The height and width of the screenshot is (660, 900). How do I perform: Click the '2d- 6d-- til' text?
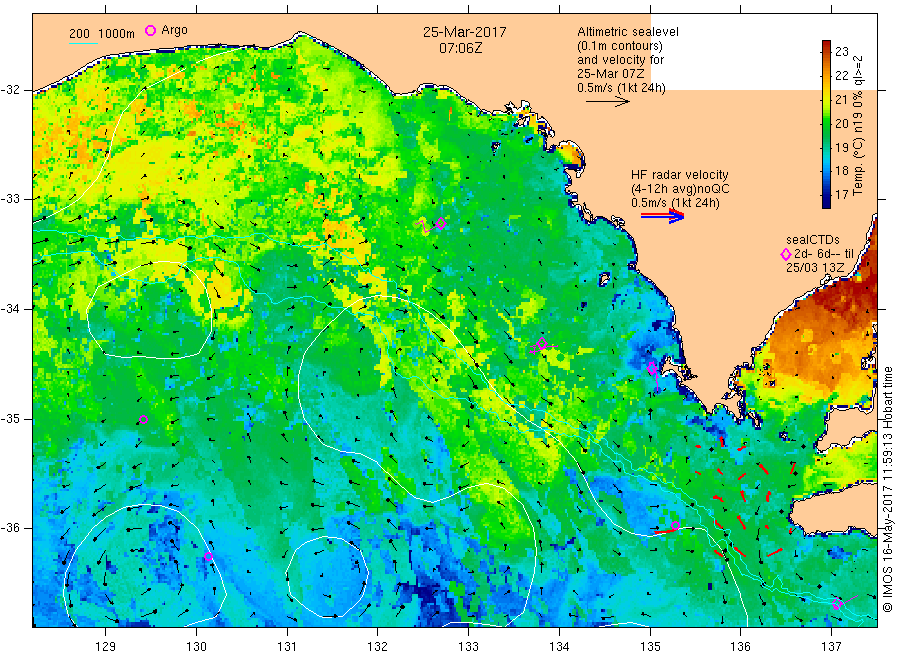point(824,254)
